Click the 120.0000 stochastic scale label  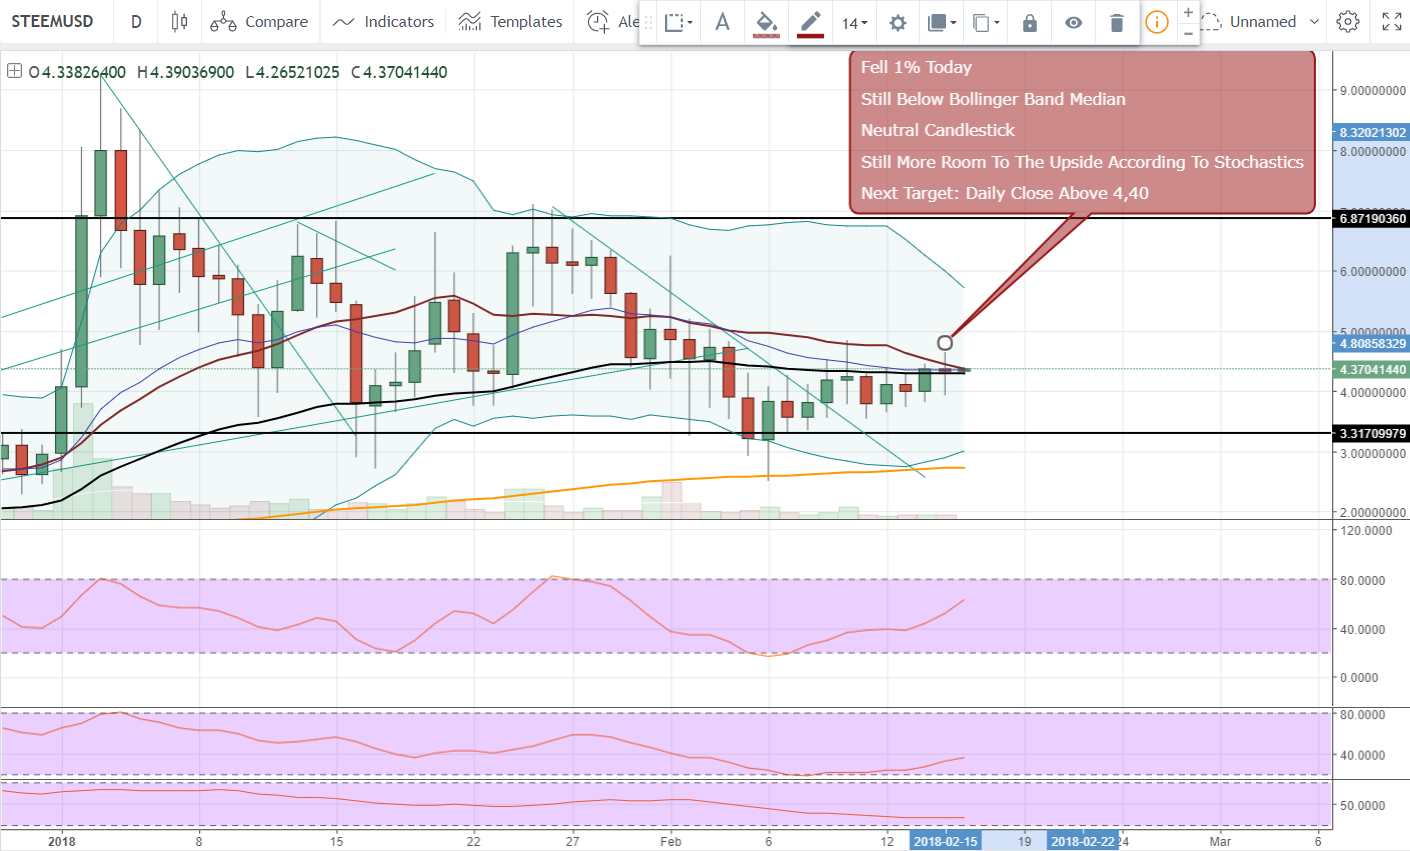coord(1366,530)
